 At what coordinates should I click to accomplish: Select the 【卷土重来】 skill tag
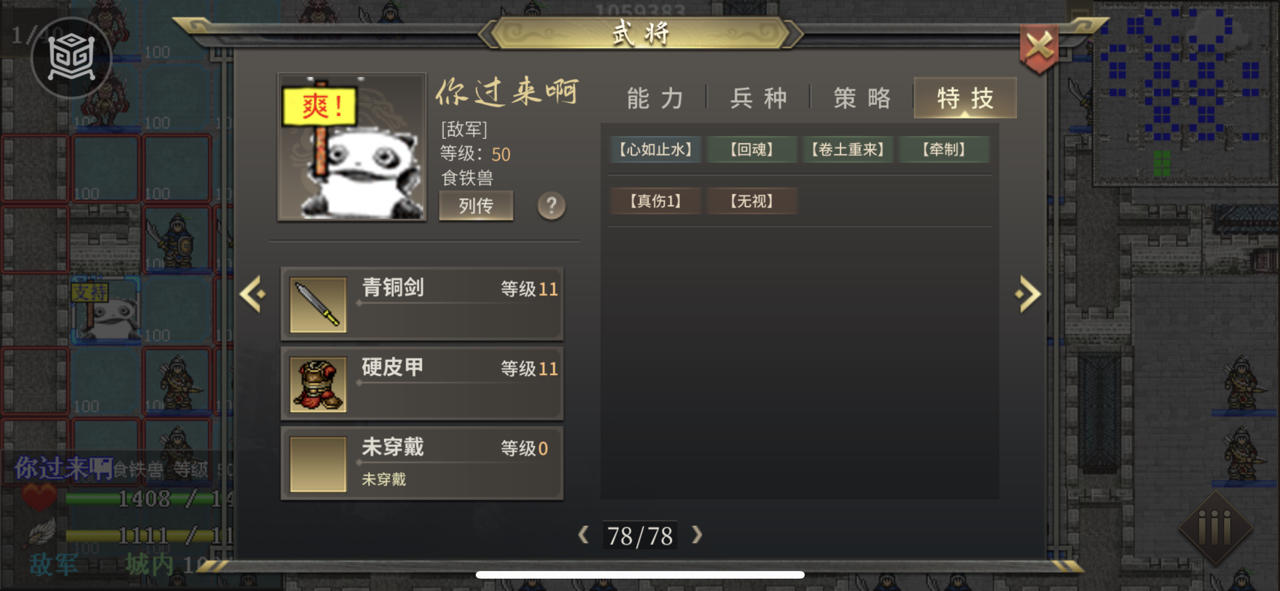tap(848, 150)
